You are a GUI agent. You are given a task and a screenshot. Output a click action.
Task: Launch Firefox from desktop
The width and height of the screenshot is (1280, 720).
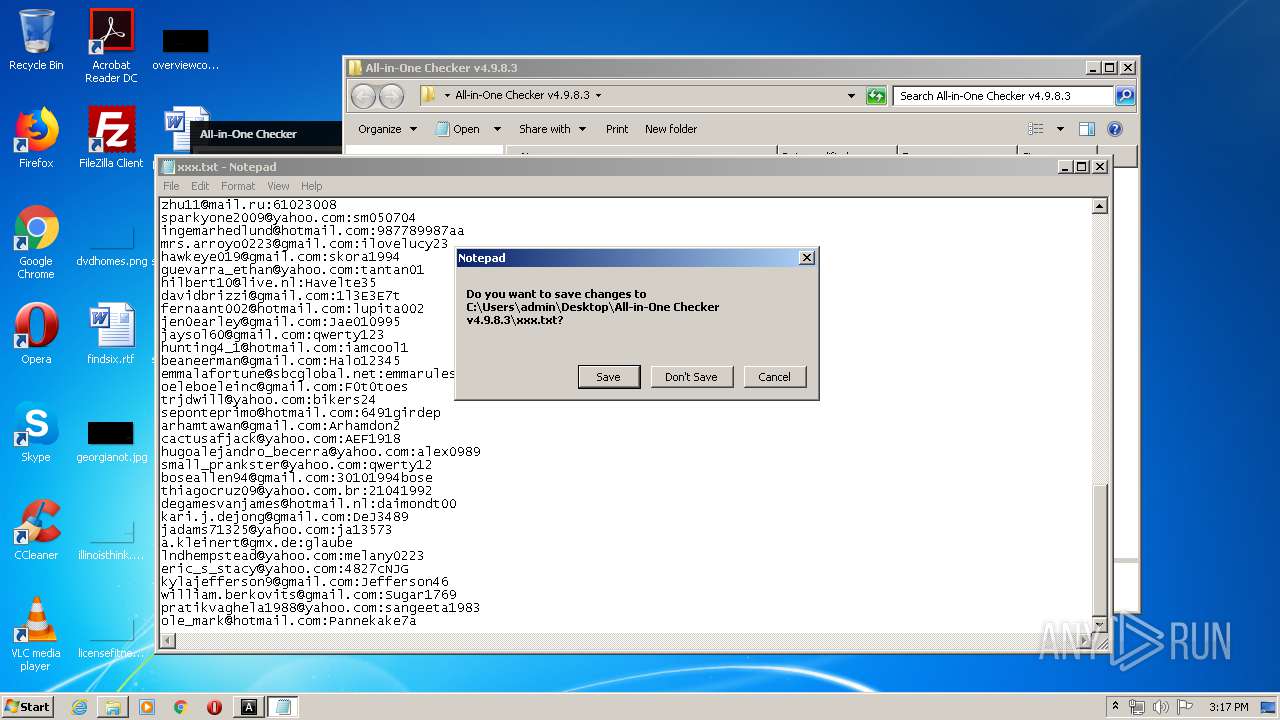tap(36, 138)
